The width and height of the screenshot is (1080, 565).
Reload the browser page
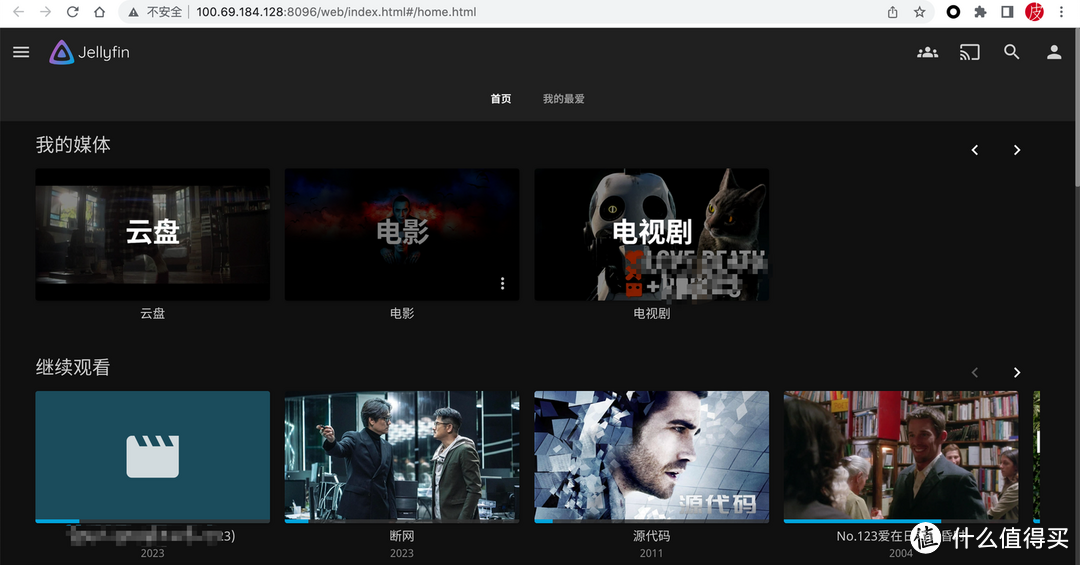point(72,12)
